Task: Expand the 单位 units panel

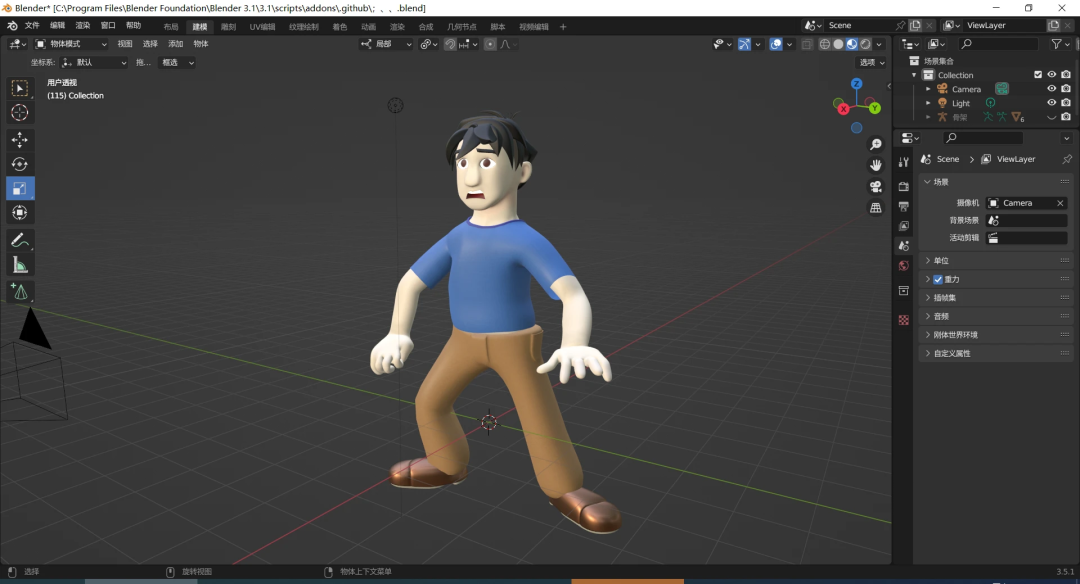Action: 940,261
